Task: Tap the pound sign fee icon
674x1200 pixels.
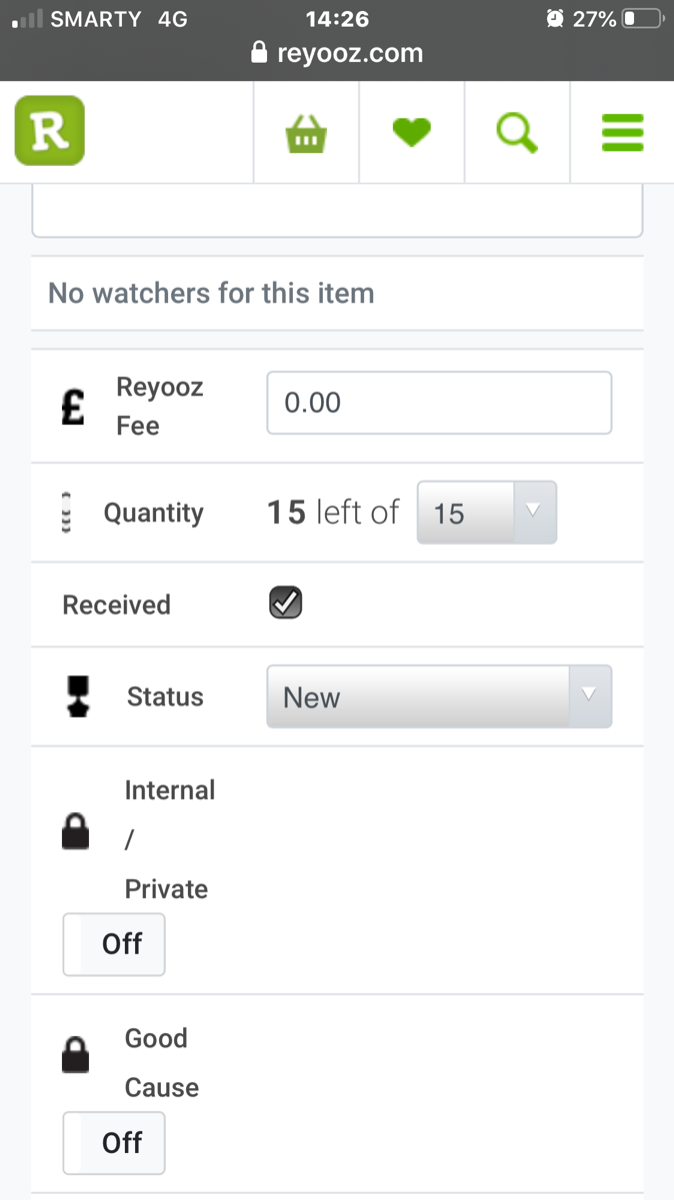Action: 73,407
